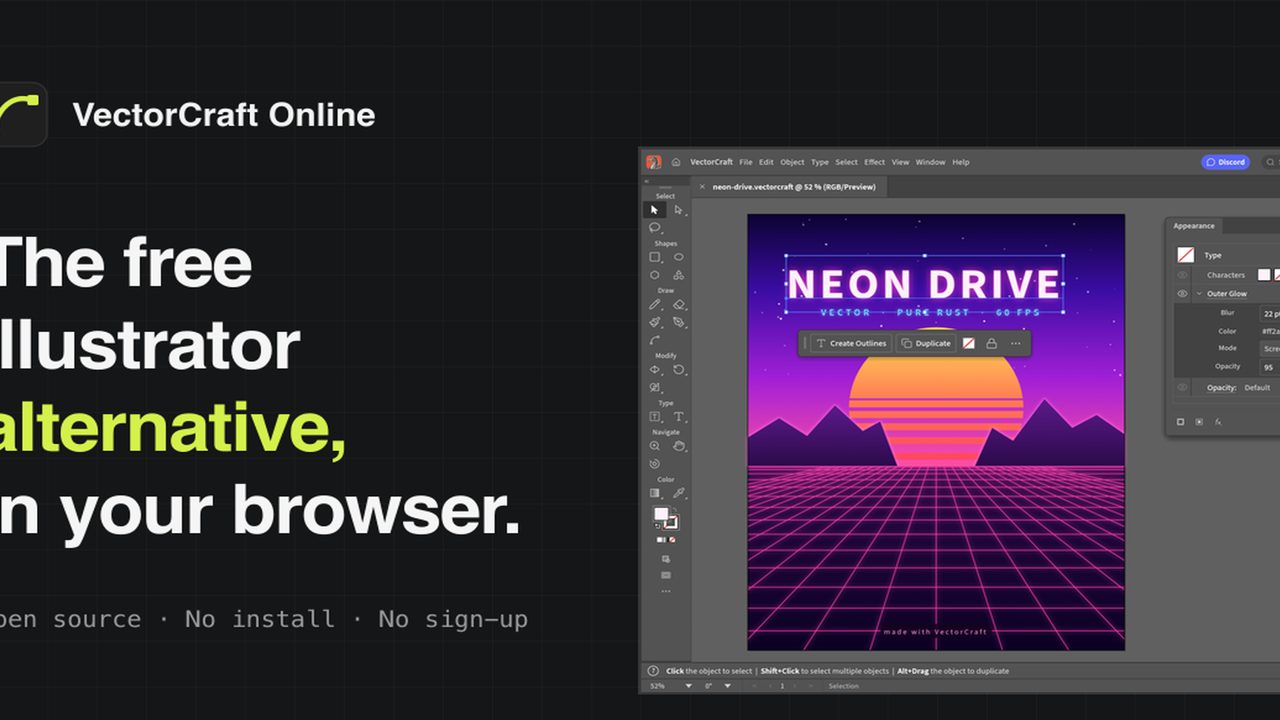The image size is (1280, 720).
Task: Click the Outer Glow Opacity value field
Action: (x=1270, y=367)
